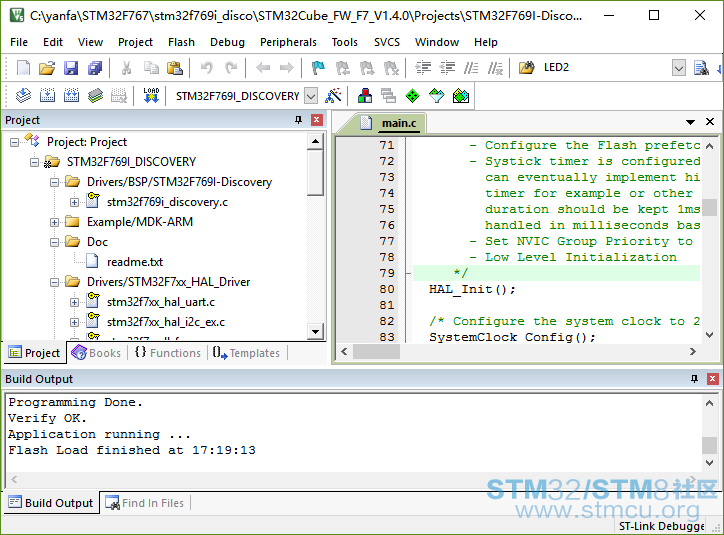724x535 pixels.
Task: Download code to flash with LOAD icon
Action: tap(151, 96)
